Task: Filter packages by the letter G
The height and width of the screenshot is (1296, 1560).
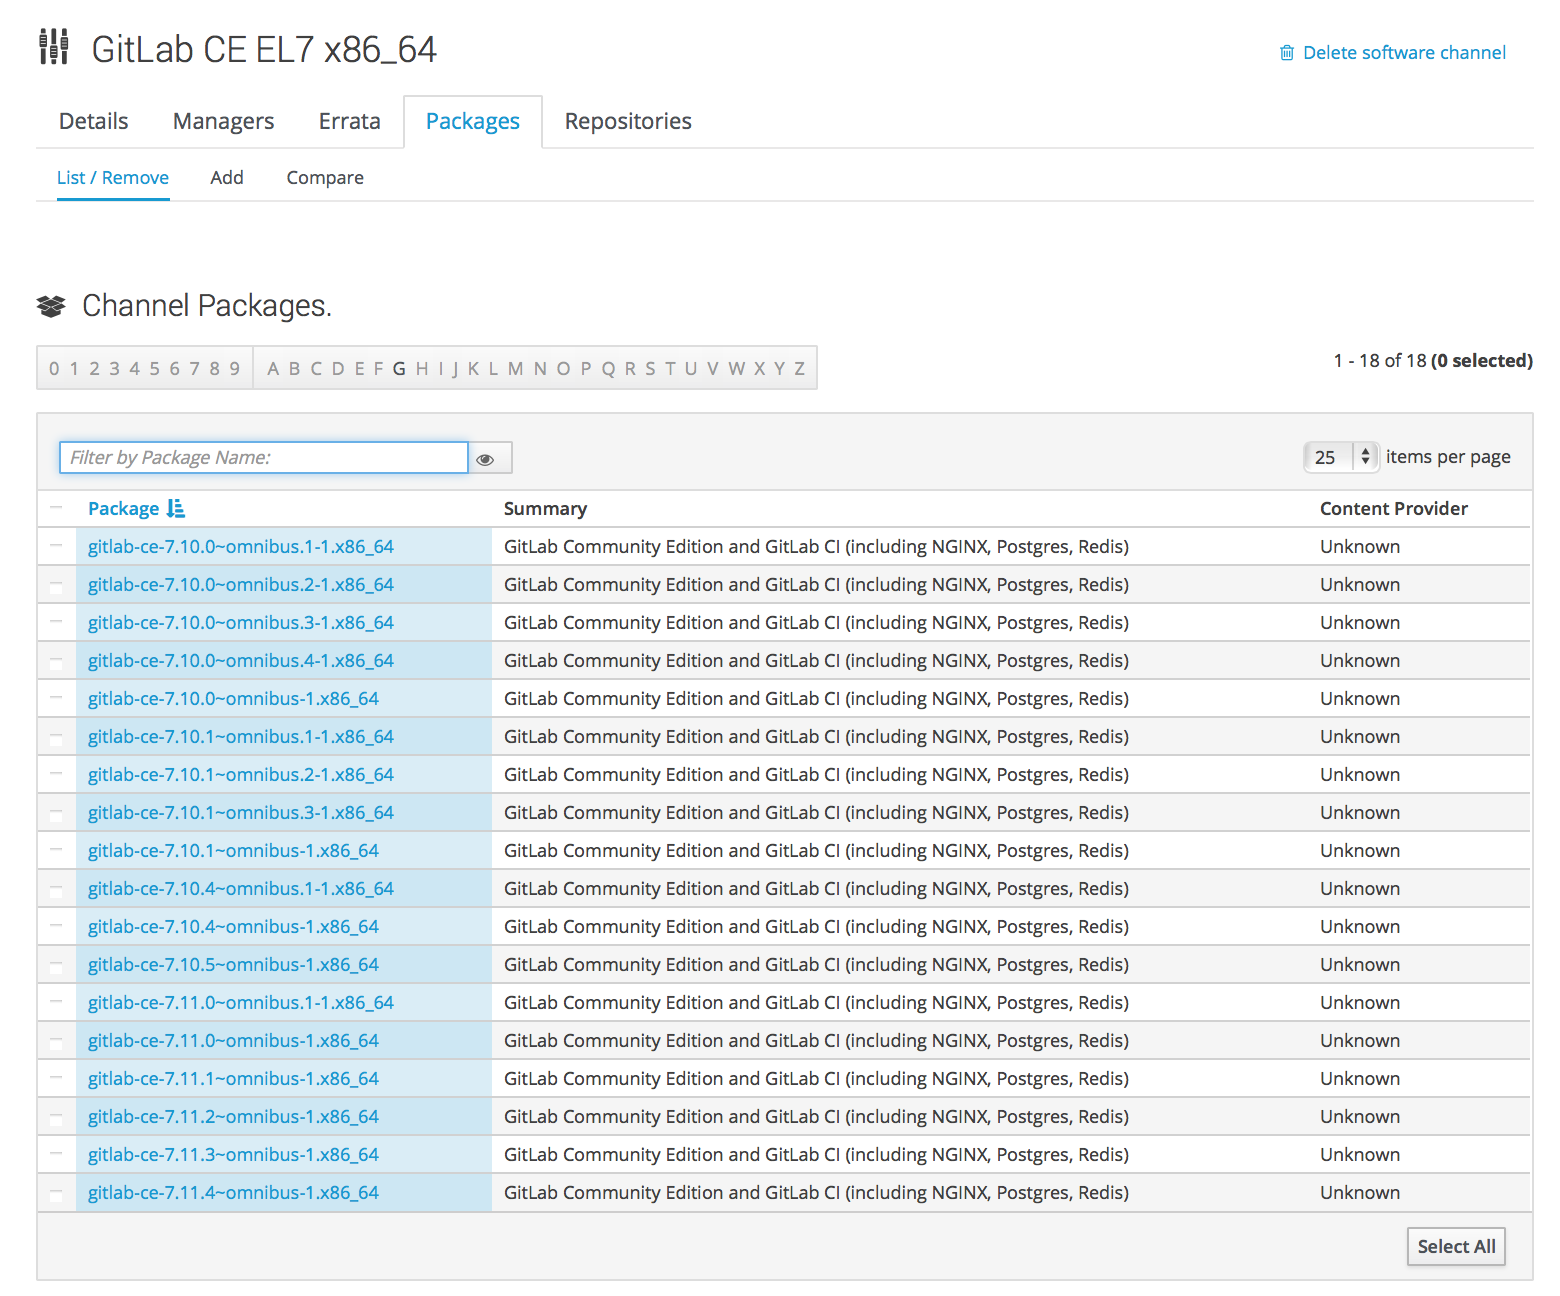Action: 398,368
